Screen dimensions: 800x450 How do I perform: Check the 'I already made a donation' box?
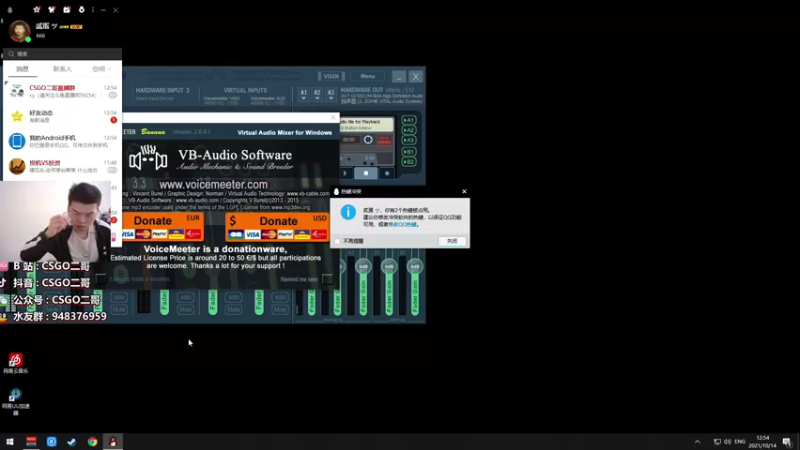[x=101, y=279]
